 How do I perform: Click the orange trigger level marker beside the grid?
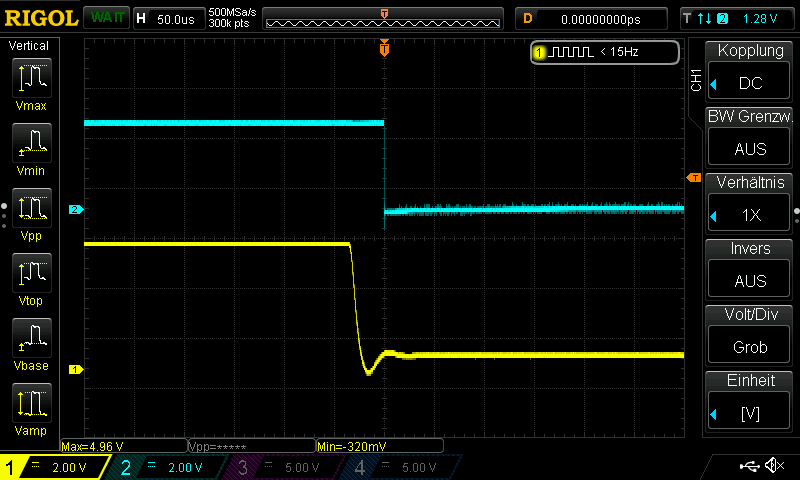(x=694, y=178)
